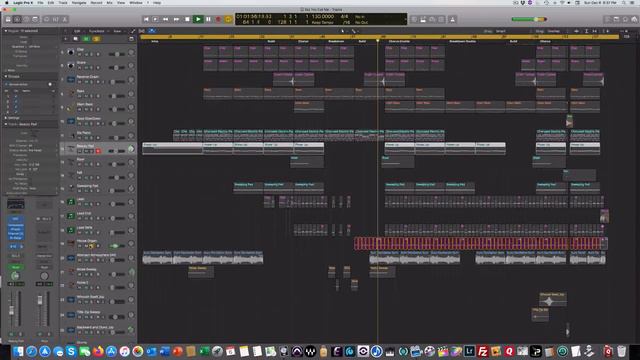
Task: Stop playback with the Stop button
Action: point(187,19)
